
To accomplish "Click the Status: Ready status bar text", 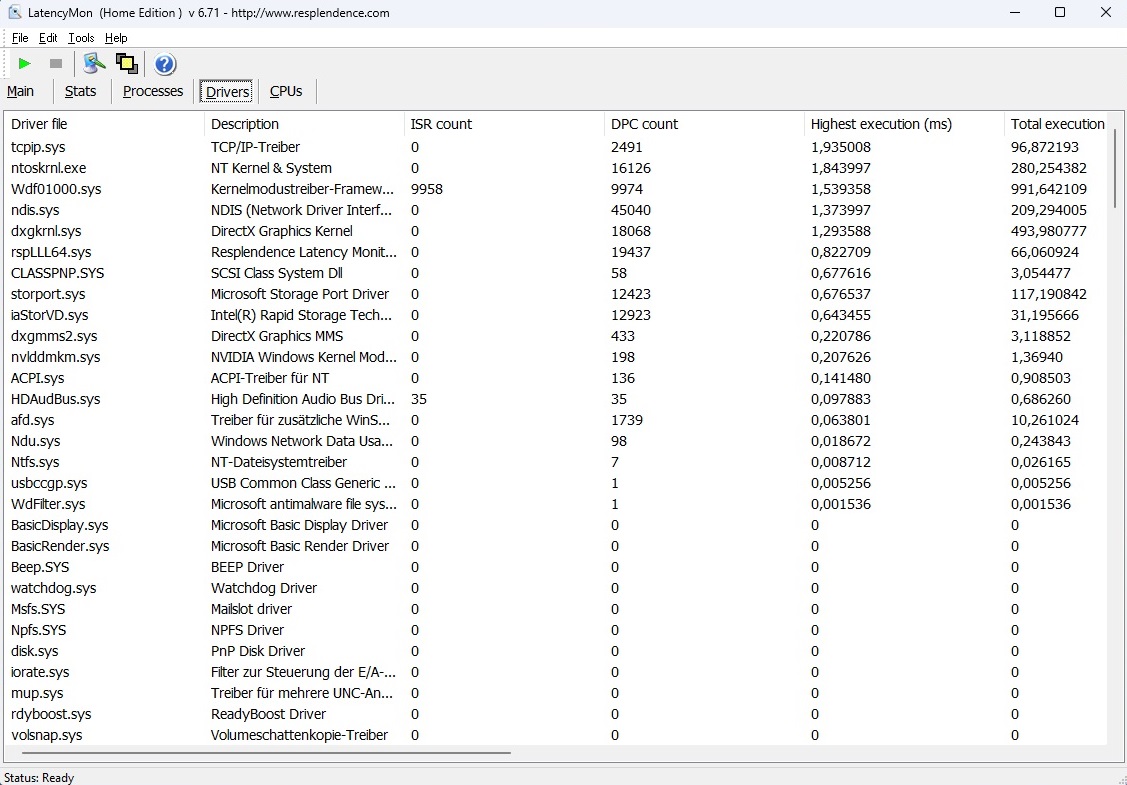I will click(39, 777).
